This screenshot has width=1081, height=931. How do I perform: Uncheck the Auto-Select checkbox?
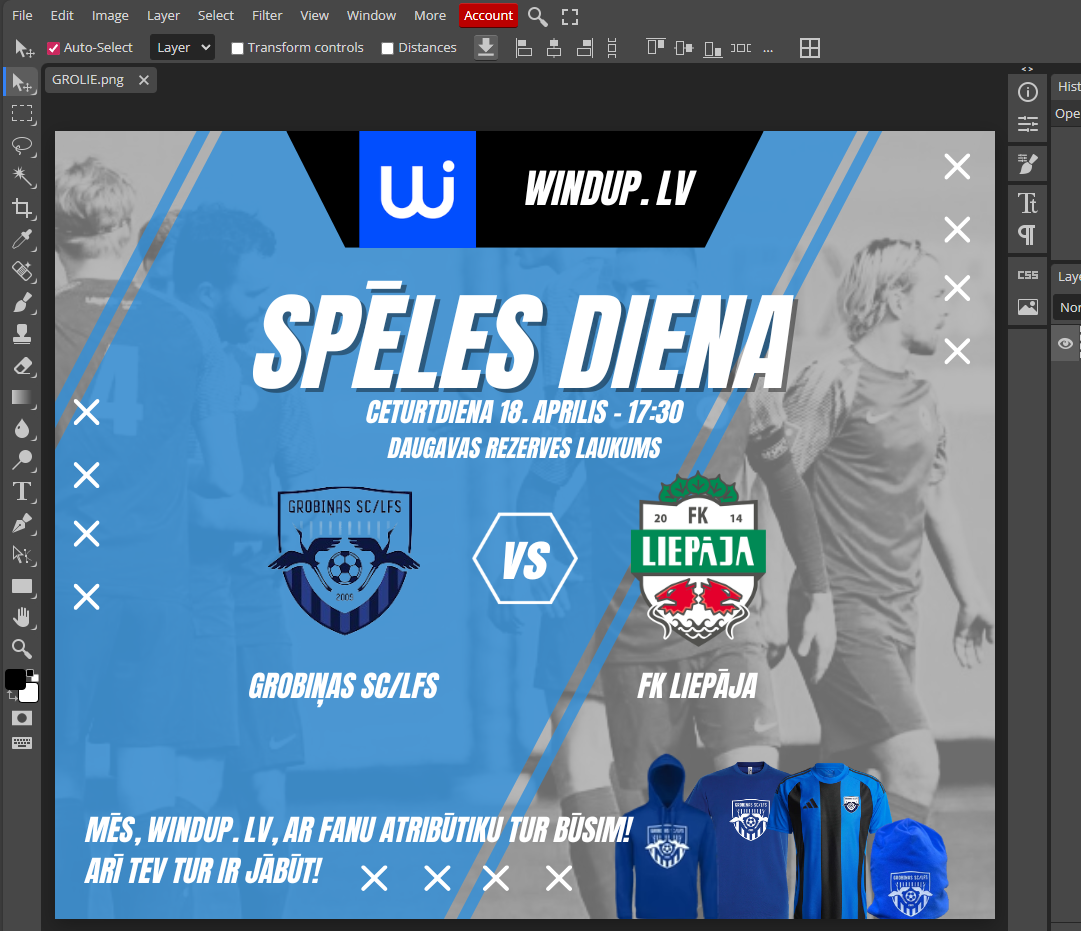pos(54,48)
